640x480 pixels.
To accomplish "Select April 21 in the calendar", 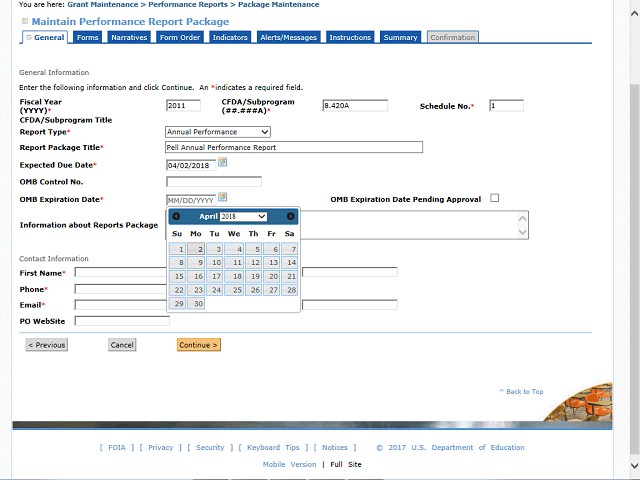I will (x=289, y=276).
